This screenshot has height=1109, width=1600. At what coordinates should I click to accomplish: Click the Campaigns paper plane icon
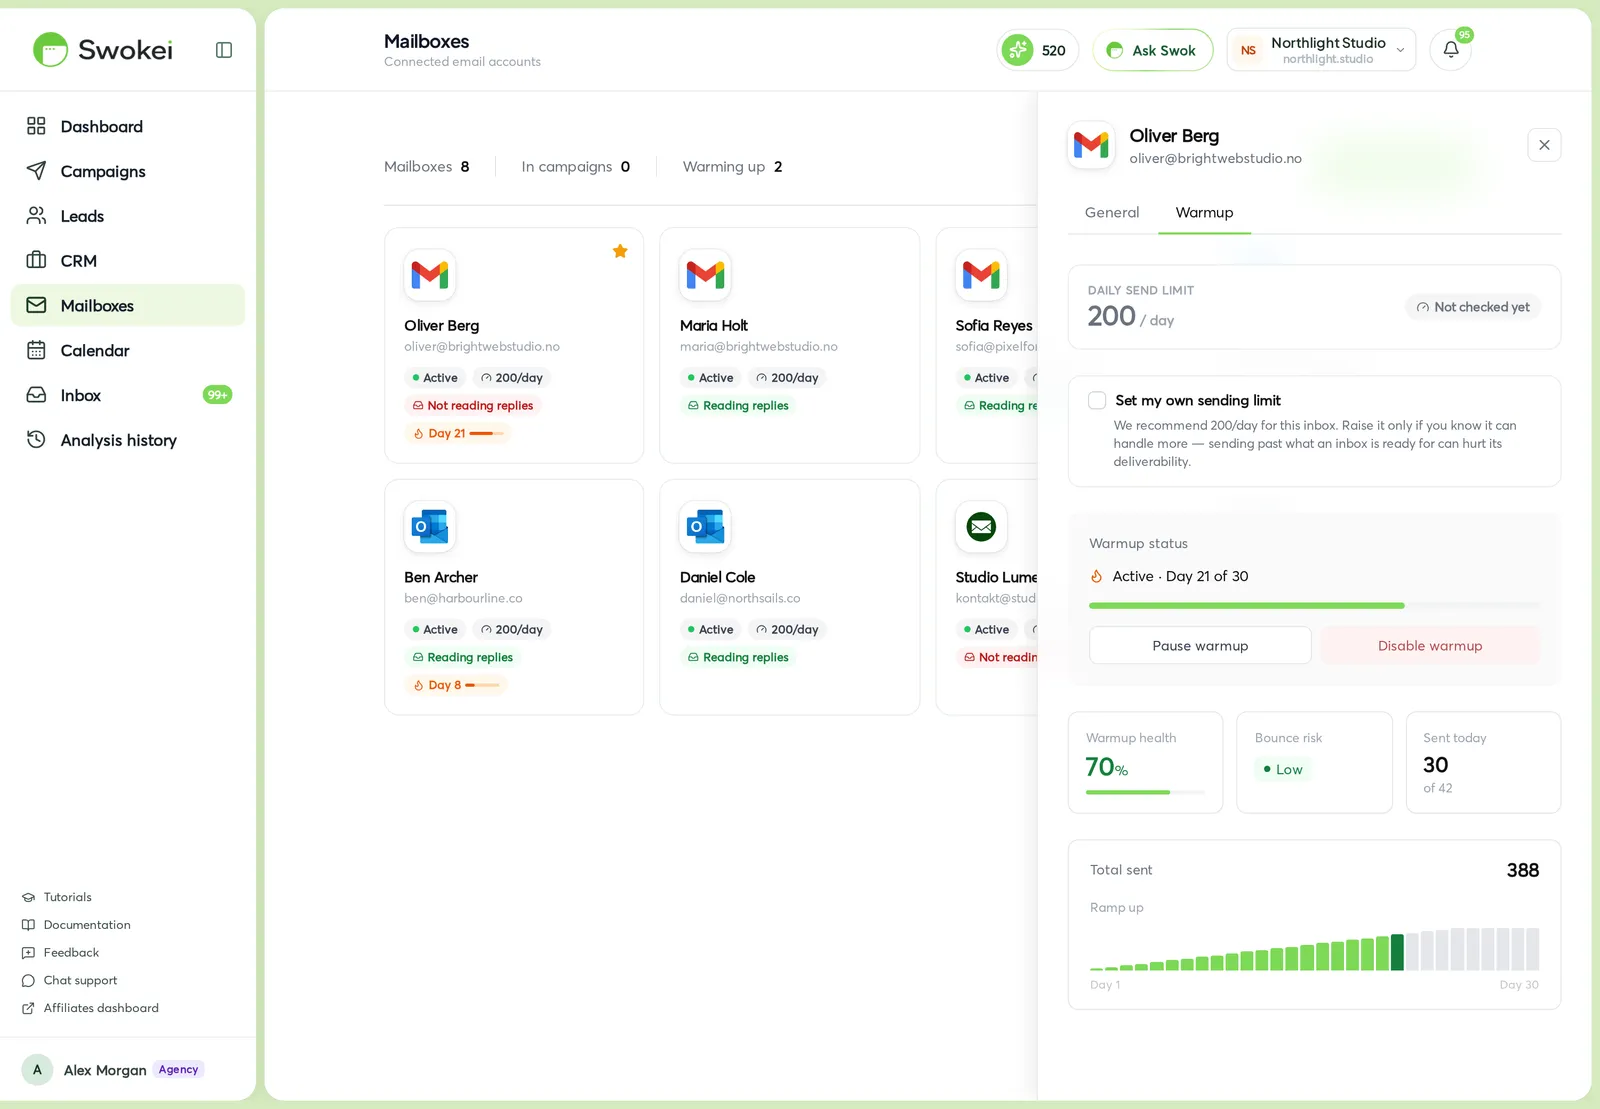(x=36, y=171)
